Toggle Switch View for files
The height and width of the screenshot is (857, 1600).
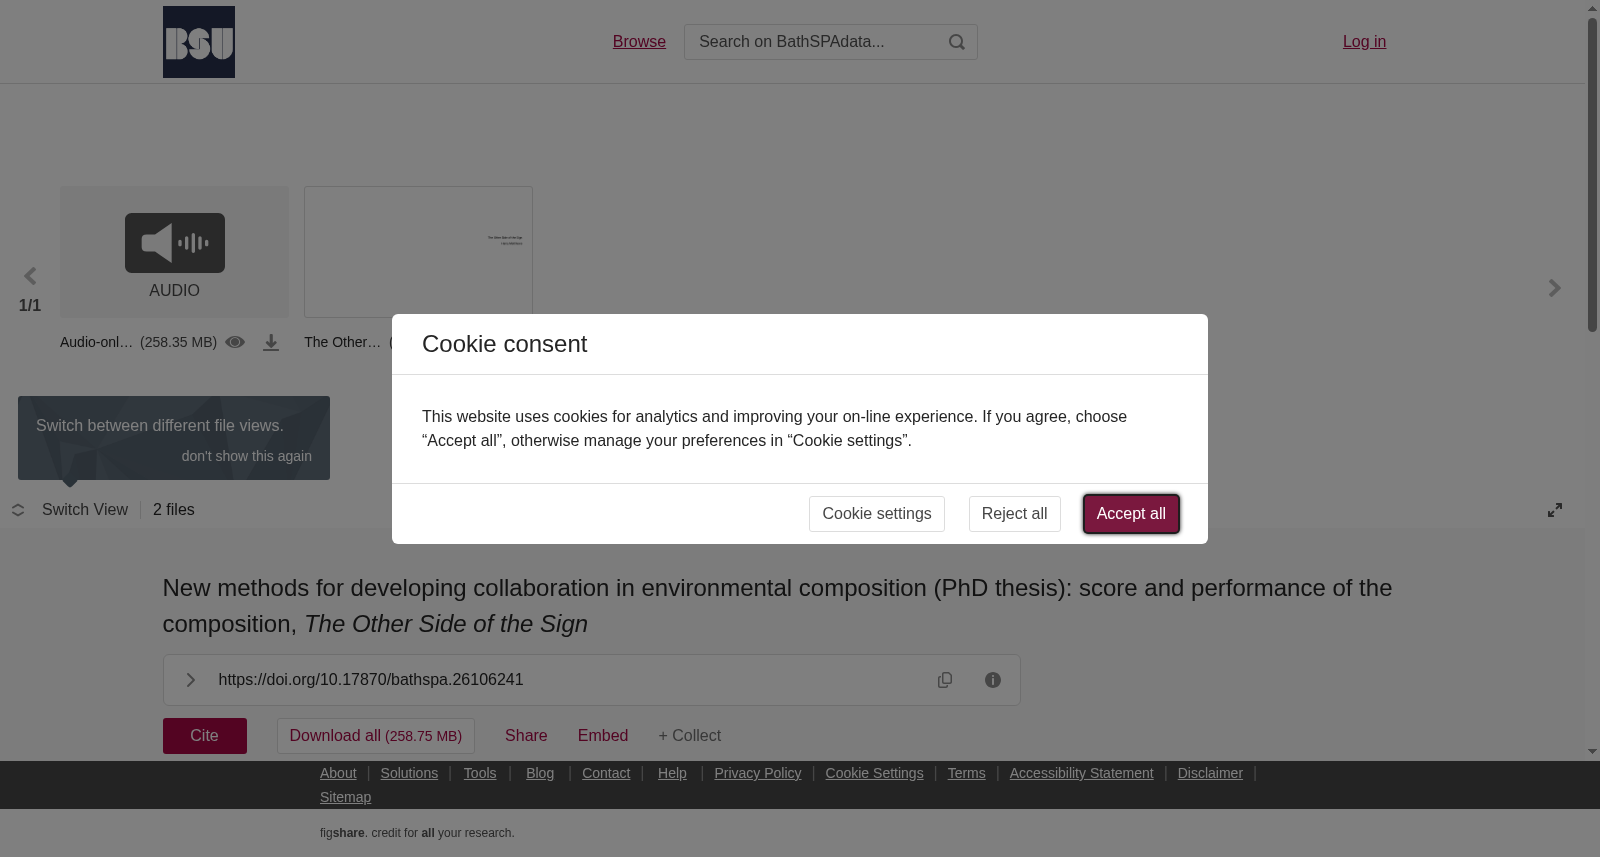[x=71, y=510]
